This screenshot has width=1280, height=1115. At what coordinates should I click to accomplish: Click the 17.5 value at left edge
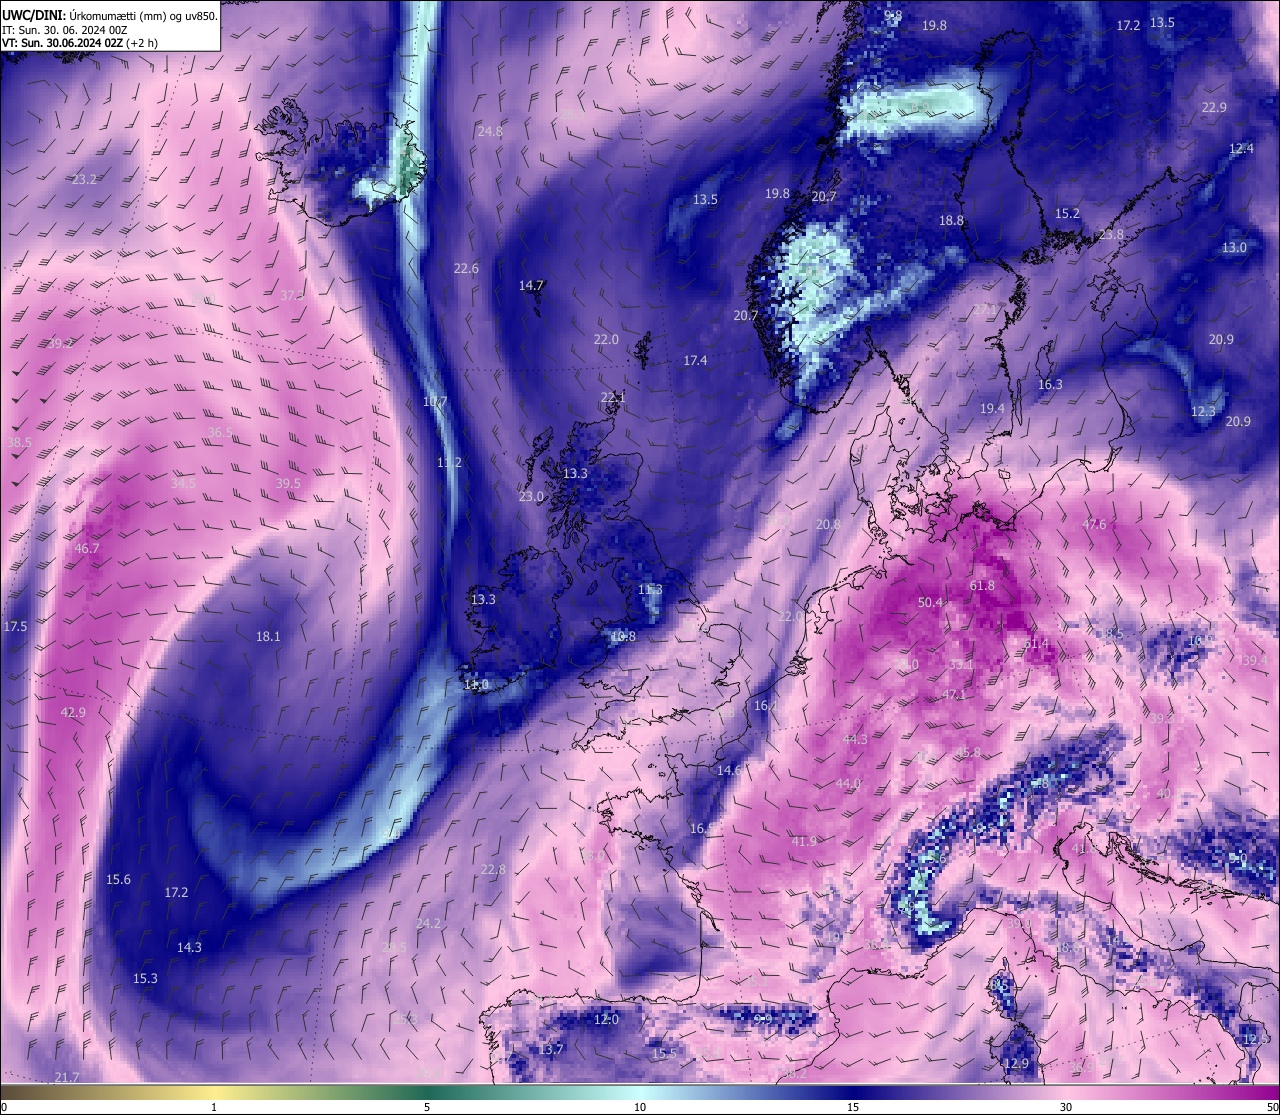15,626
